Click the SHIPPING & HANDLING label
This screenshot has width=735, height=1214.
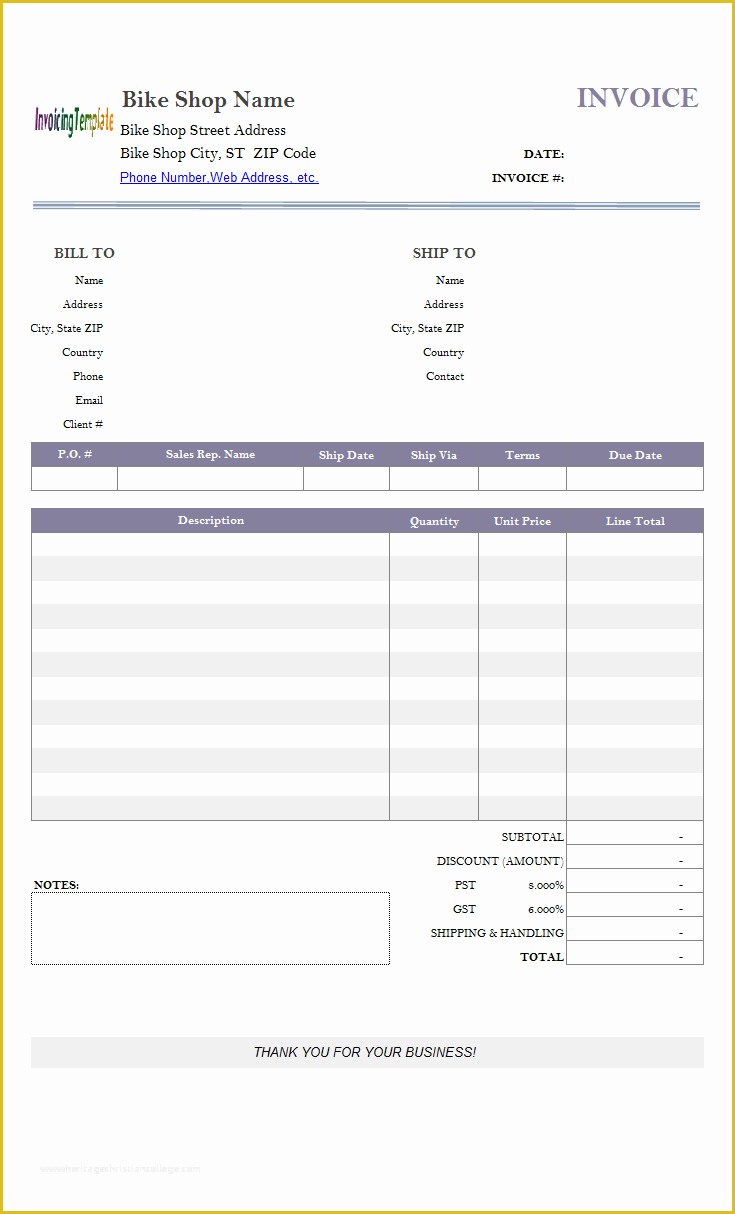coord(497,933)
